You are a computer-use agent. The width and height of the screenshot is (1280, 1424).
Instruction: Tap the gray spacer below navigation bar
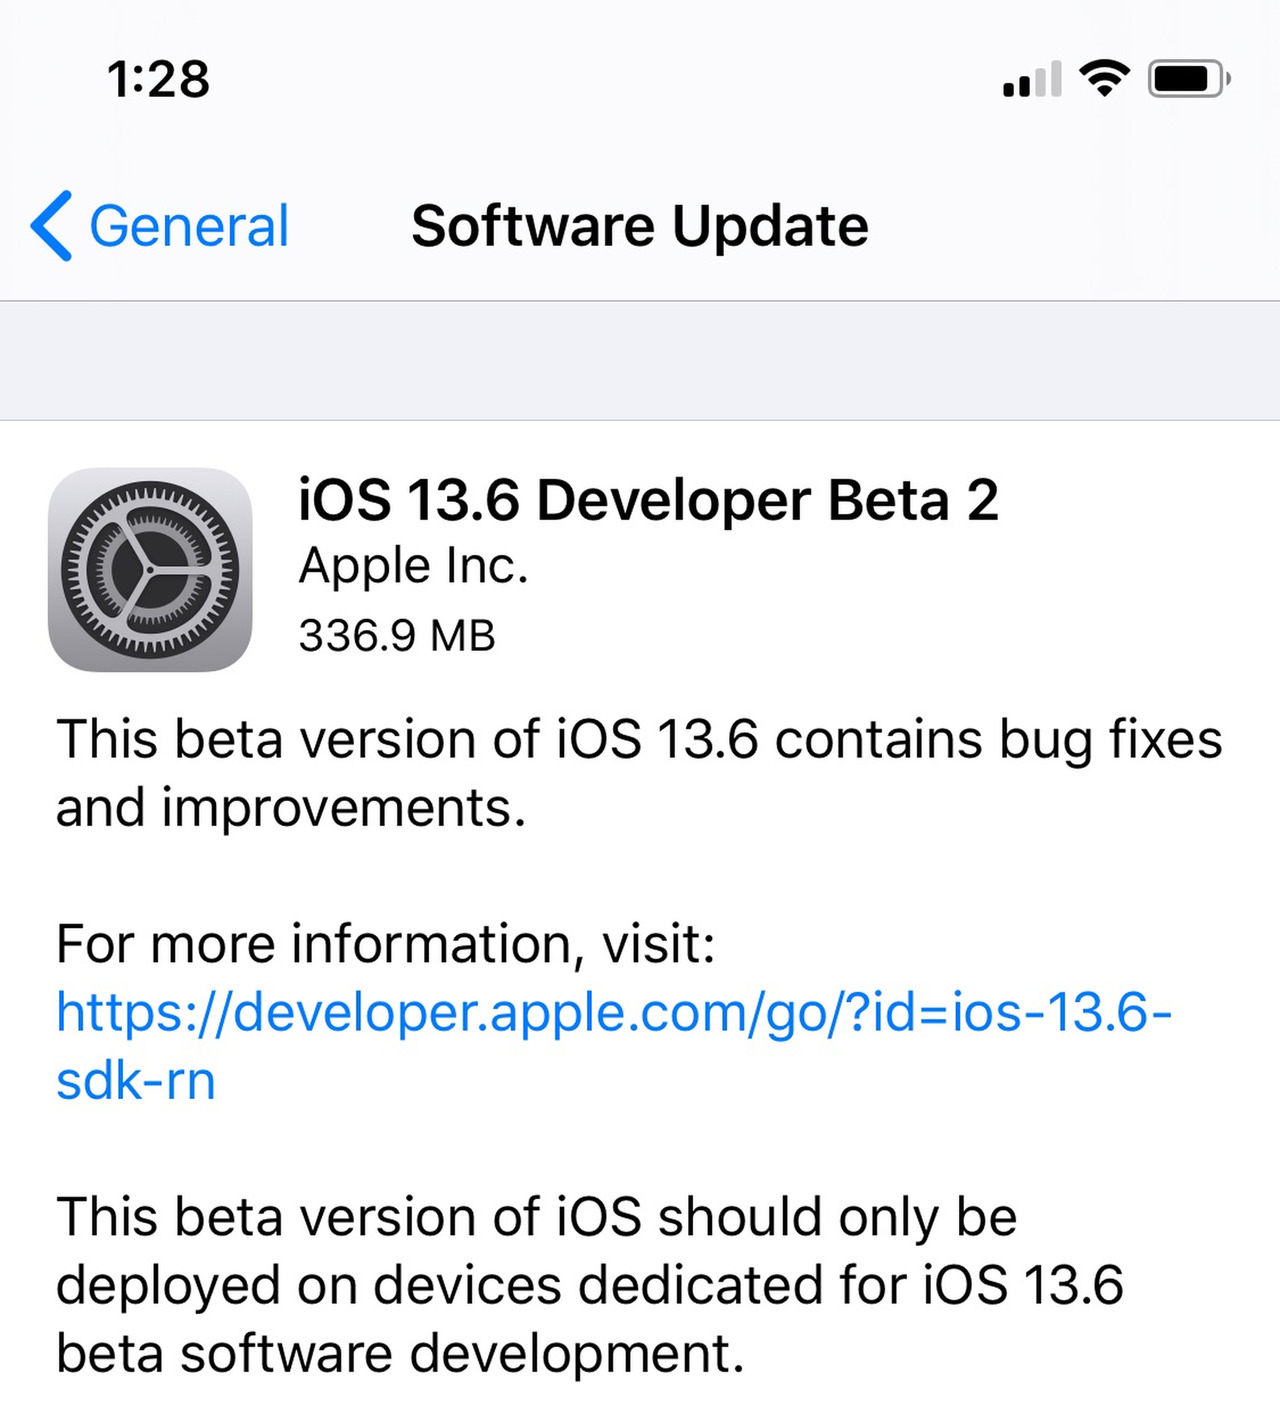pos(640,361)
